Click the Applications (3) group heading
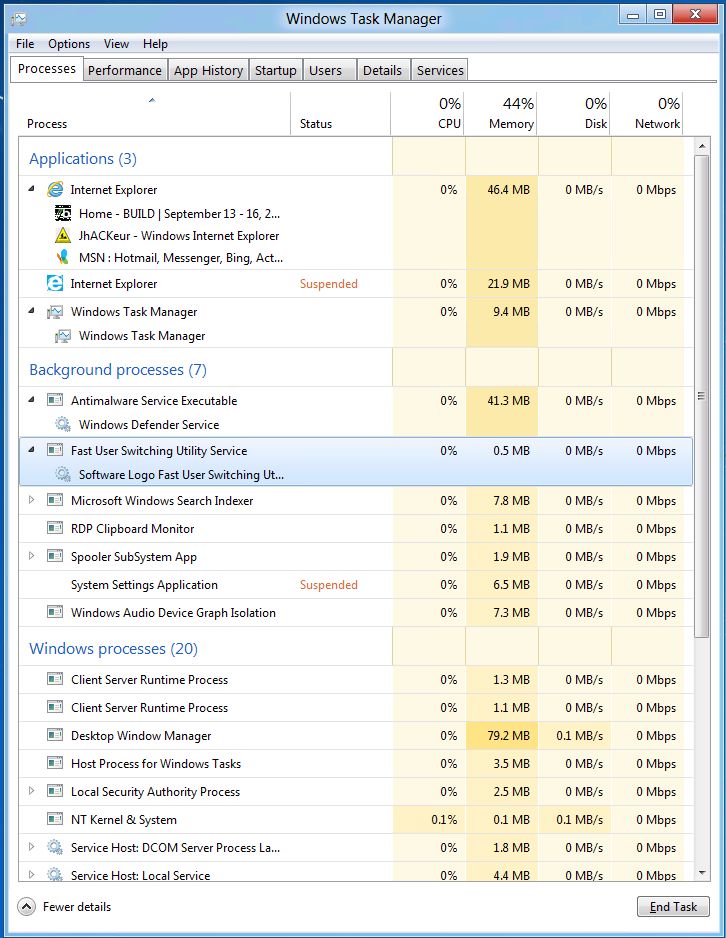 [83, 159]
